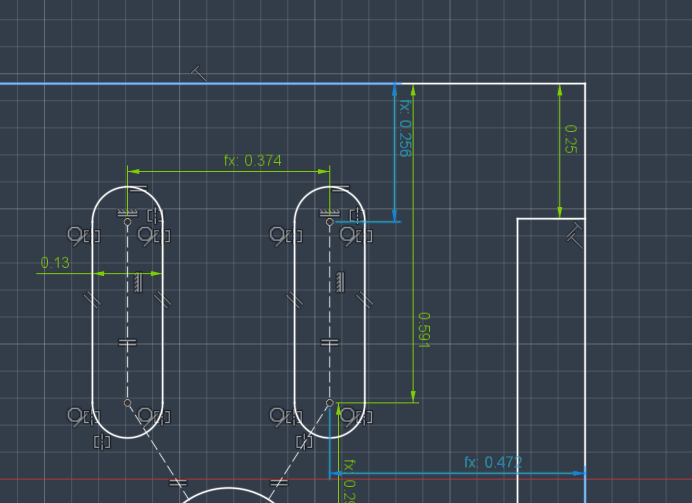This screenshot has height=503, width=692.
Task: Select the left slot's dashed vertical centerline
Action: (128, 312)
